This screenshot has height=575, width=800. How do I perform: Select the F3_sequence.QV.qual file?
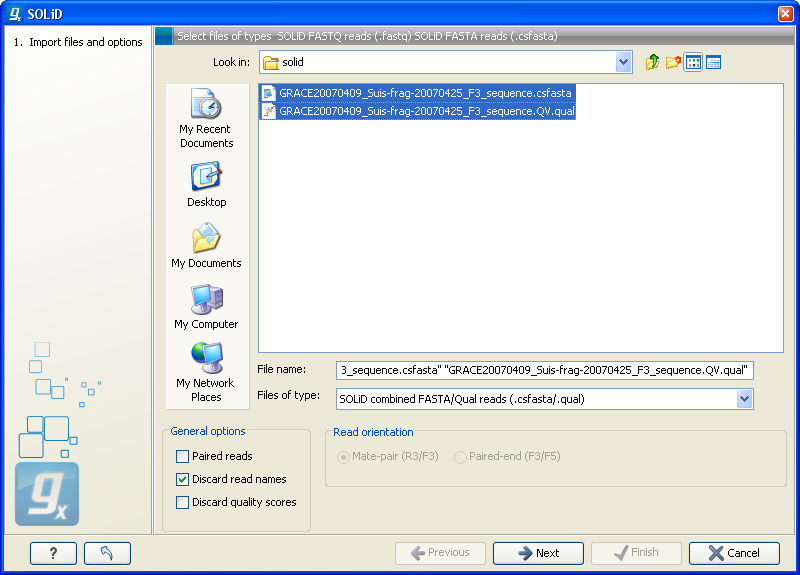(426, 111)
